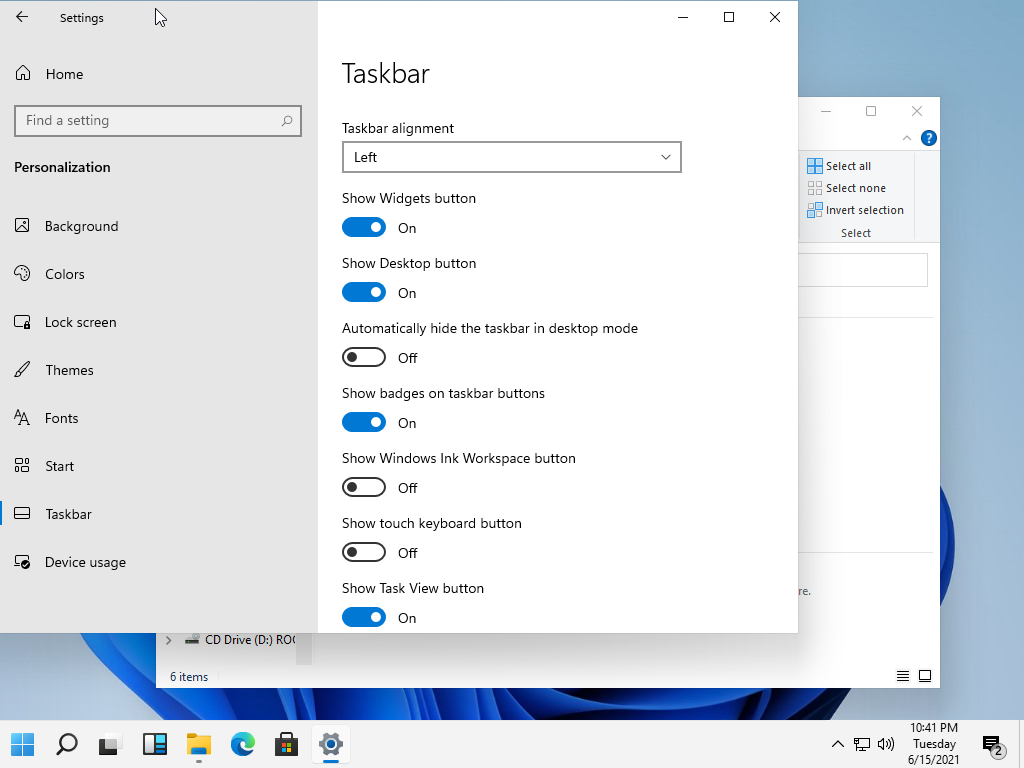The width and height of the screenshot is (1024, 768).
Task: Open the notification center icon
Action: (x=992, y=744)
